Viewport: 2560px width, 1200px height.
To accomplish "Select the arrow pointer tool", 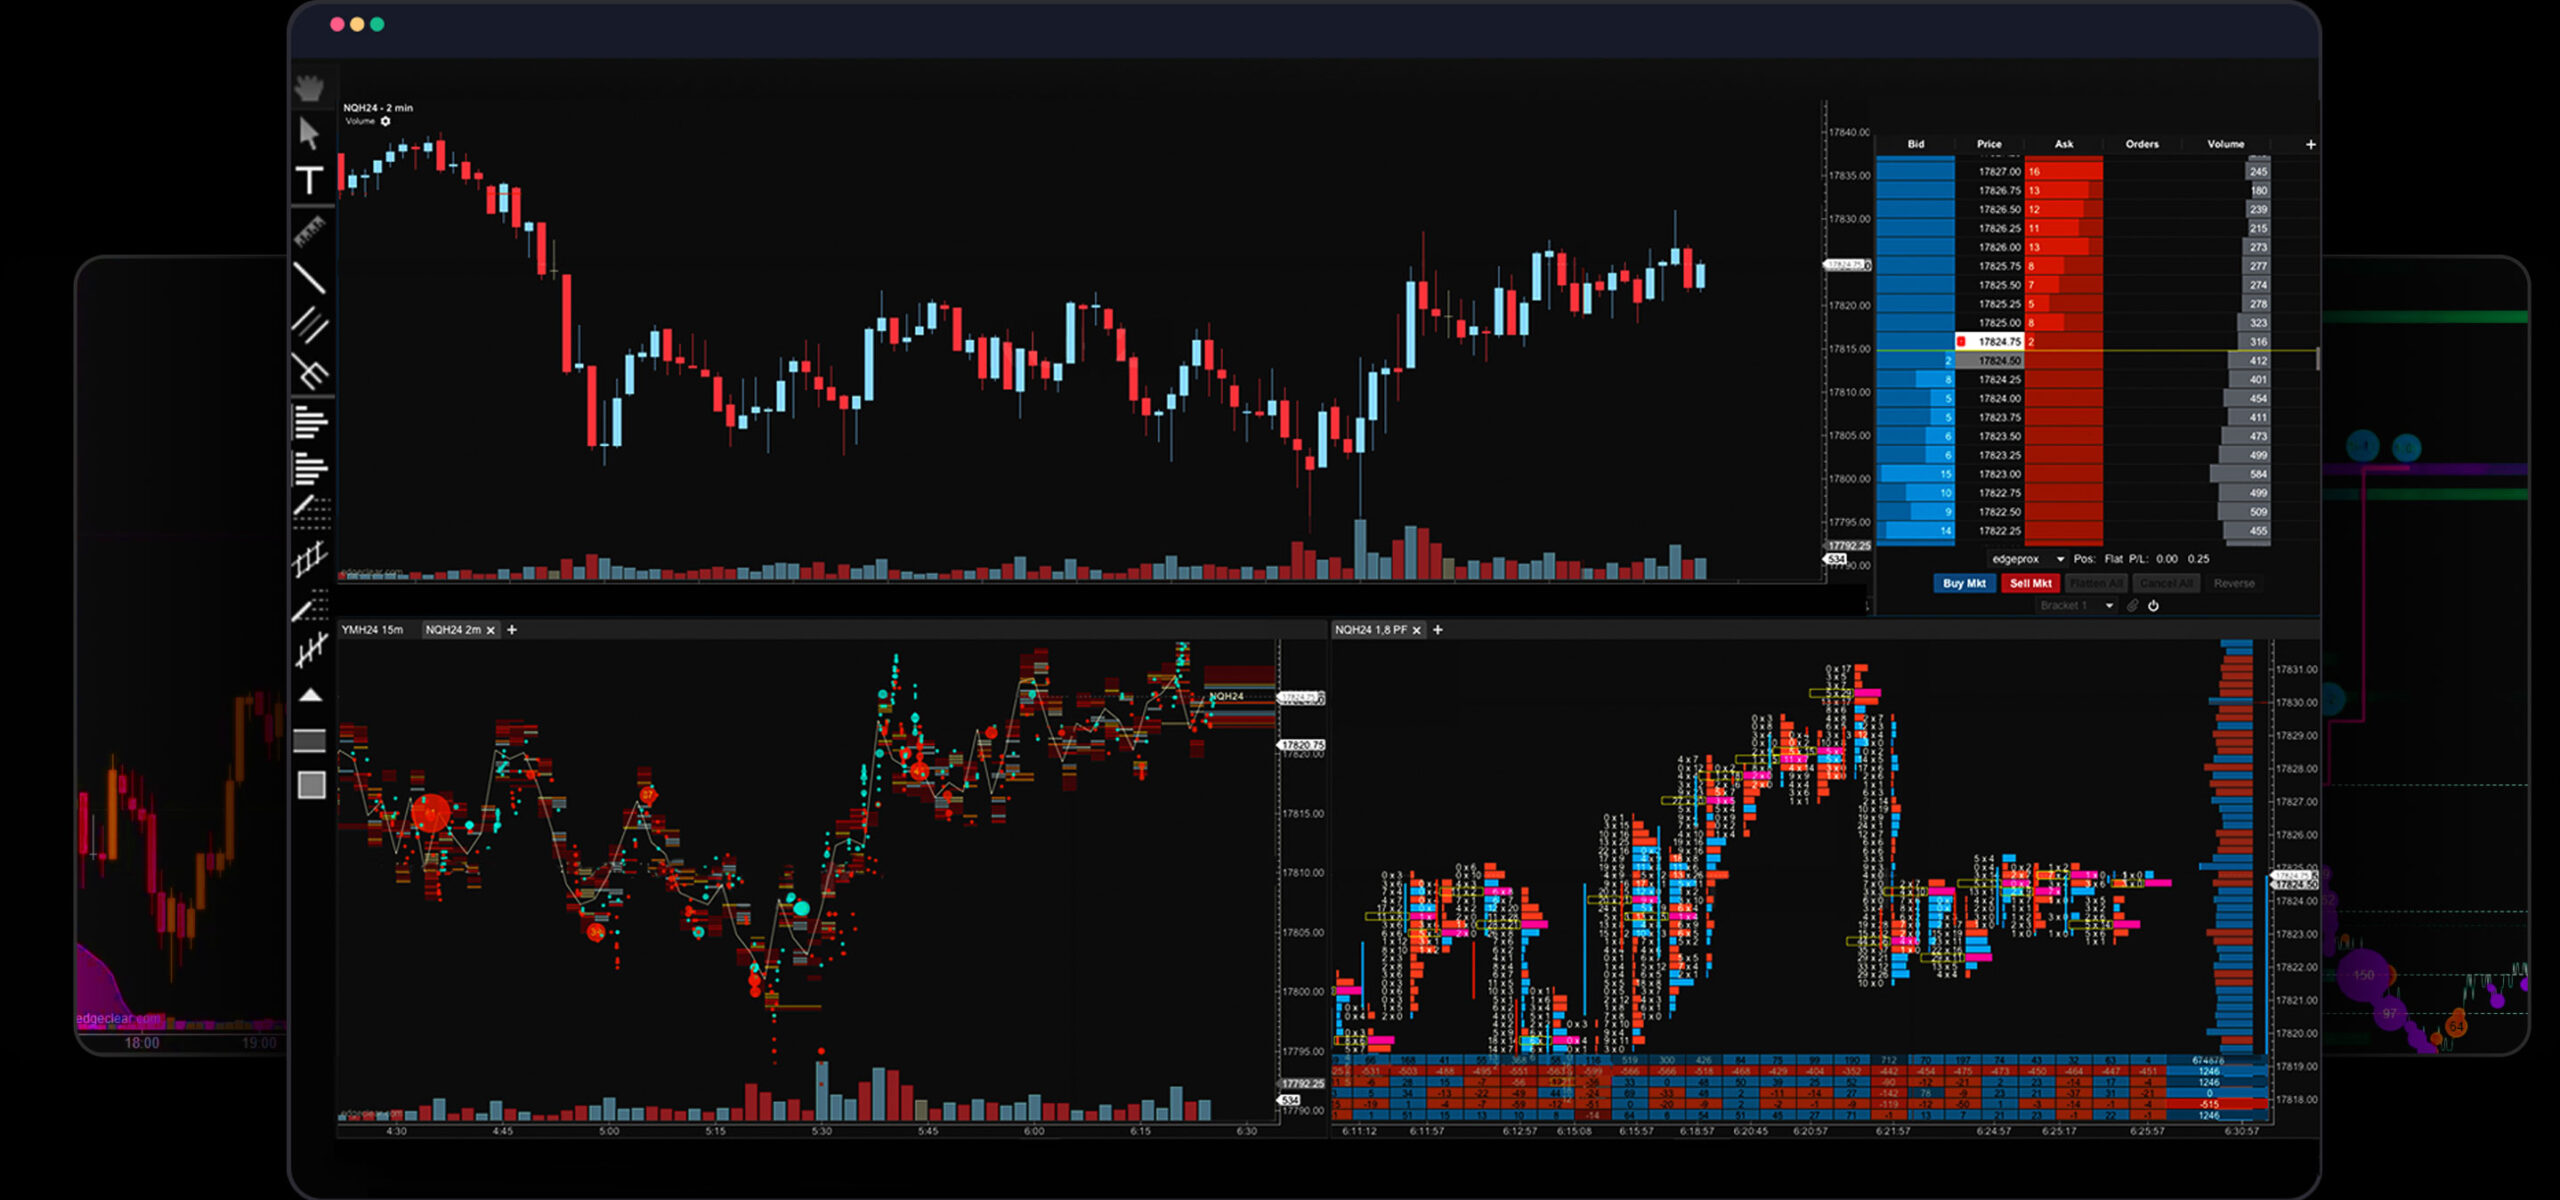I will pos(309,133).
